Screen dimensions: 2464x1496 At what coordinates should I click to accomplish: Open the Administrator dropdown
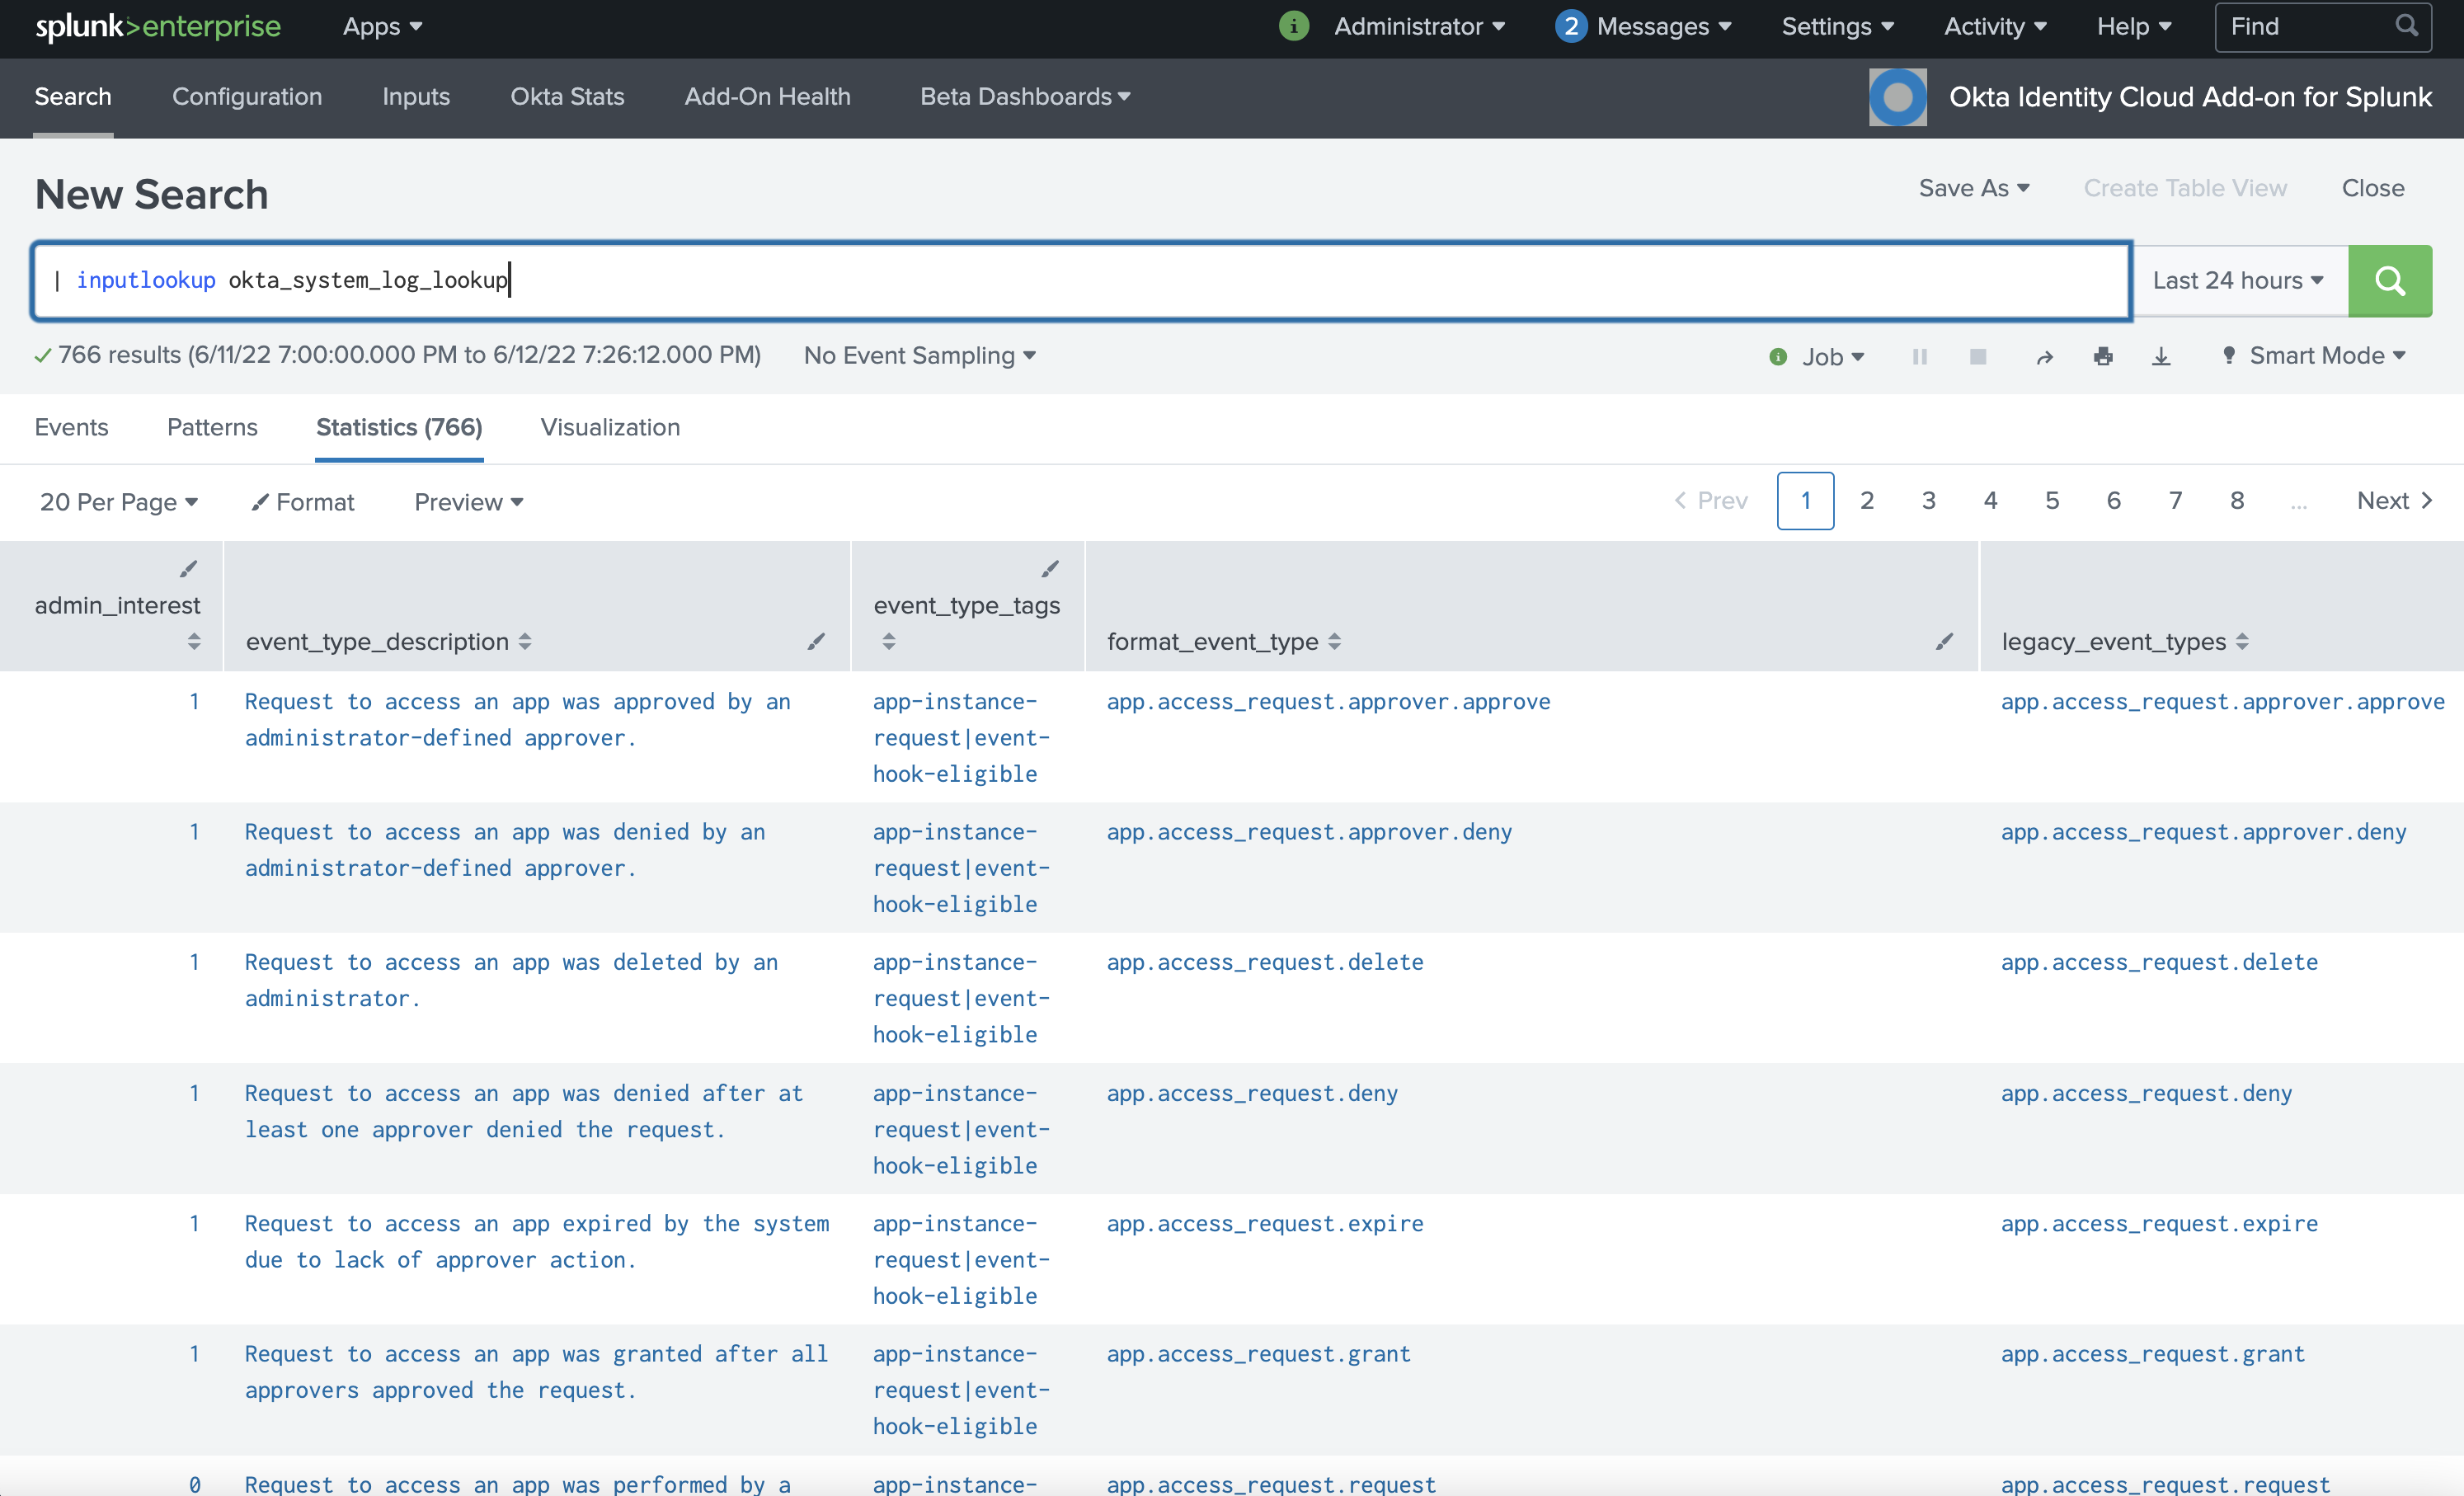tap(1419, 26)
